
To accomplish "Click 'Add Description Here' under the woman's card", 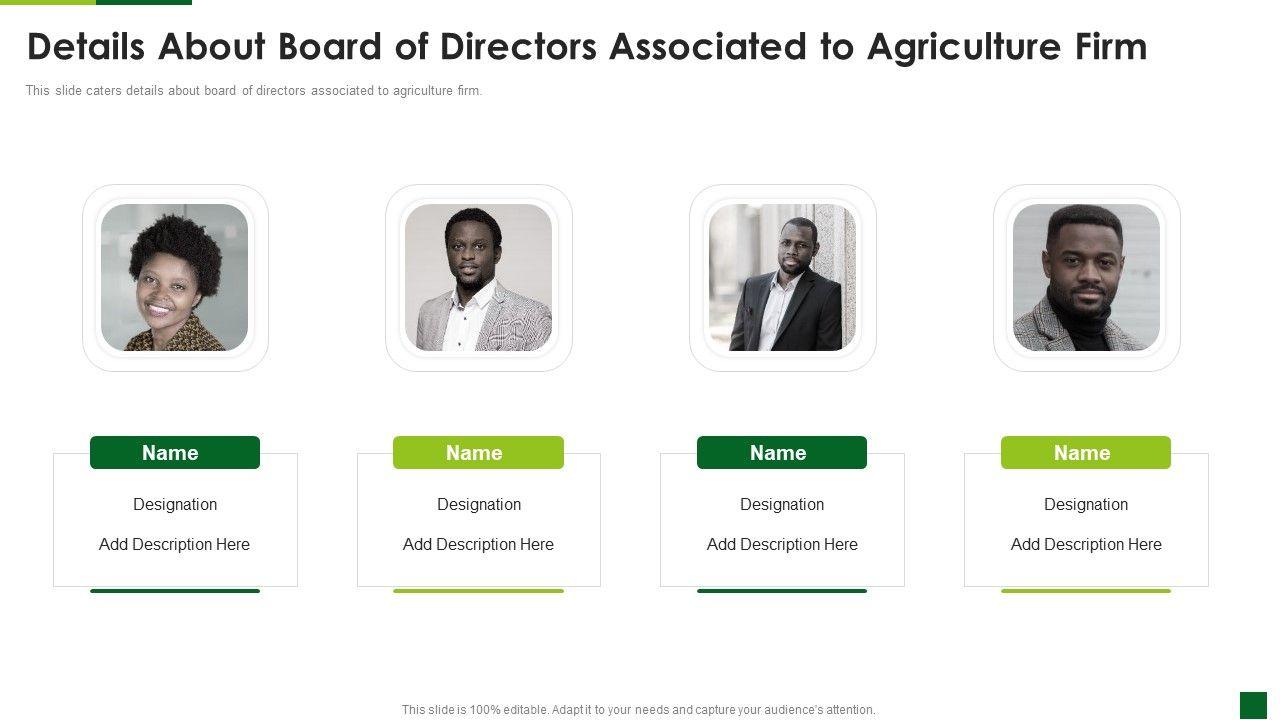I will pos(174,545).
